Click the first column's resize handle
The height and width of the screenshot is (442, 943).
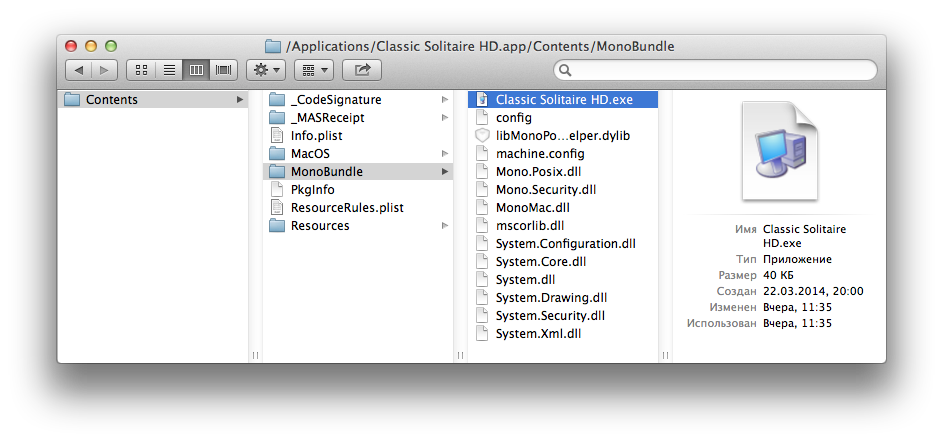point(255,355)
